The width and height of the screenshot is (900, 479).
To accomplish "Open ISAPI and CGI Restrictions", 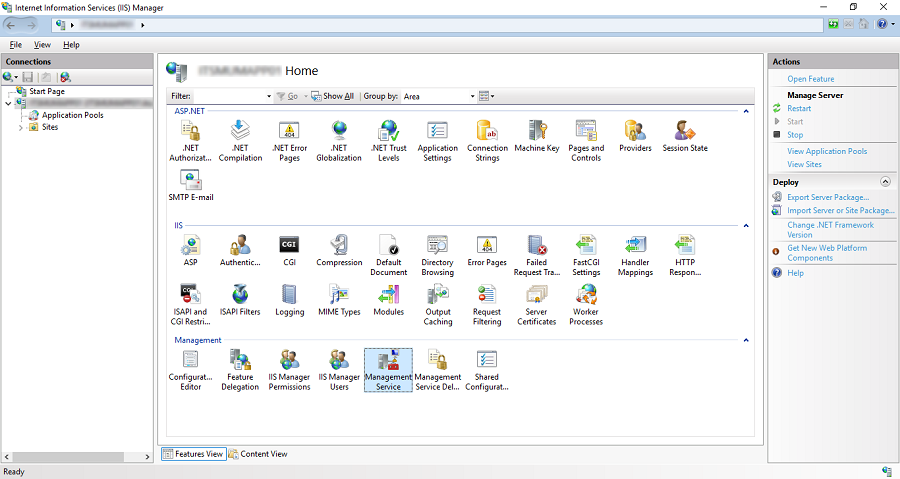I will [191, 305].
